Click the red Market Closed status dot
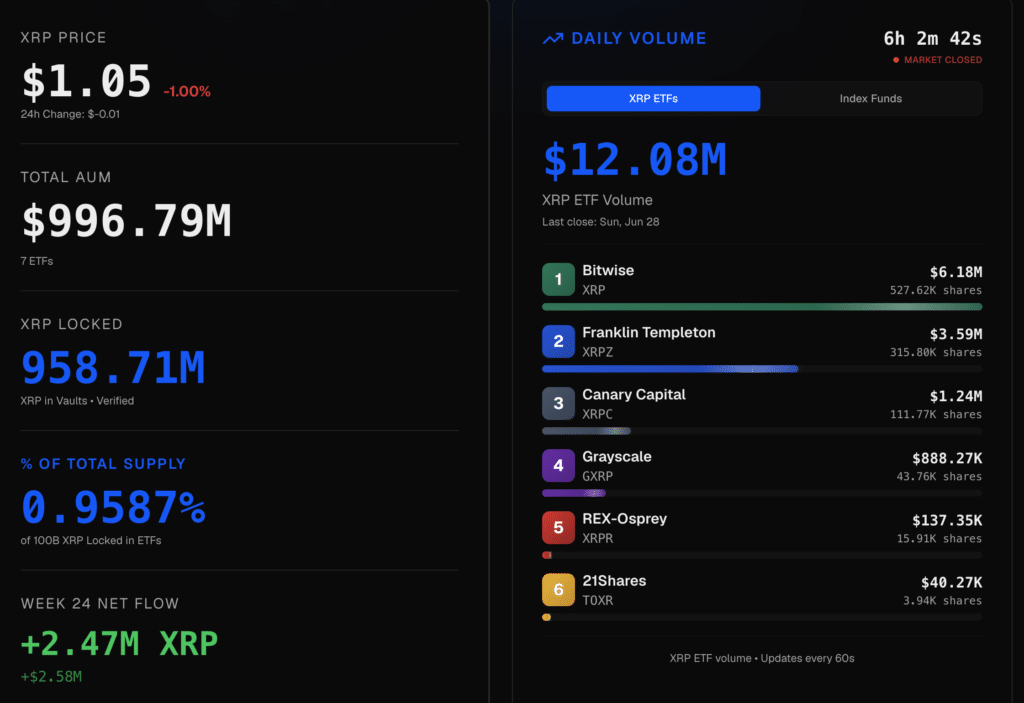This screenshot has width=1024, height=703. point(896,60)
